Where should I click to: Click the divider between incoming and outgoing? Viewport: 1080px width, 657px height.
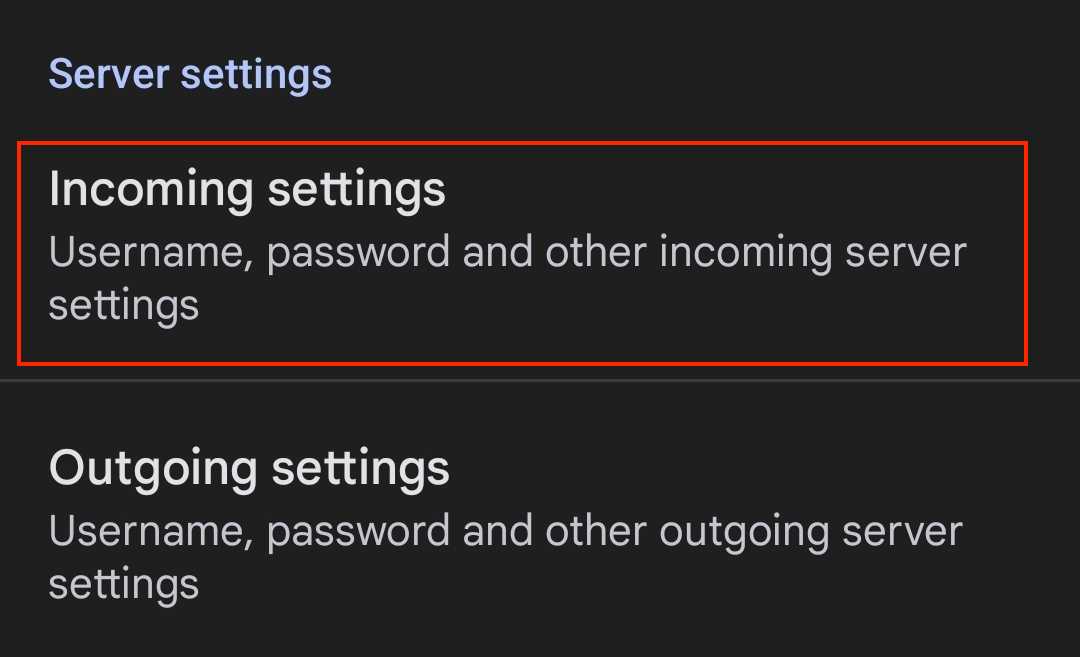pos(540,379)
